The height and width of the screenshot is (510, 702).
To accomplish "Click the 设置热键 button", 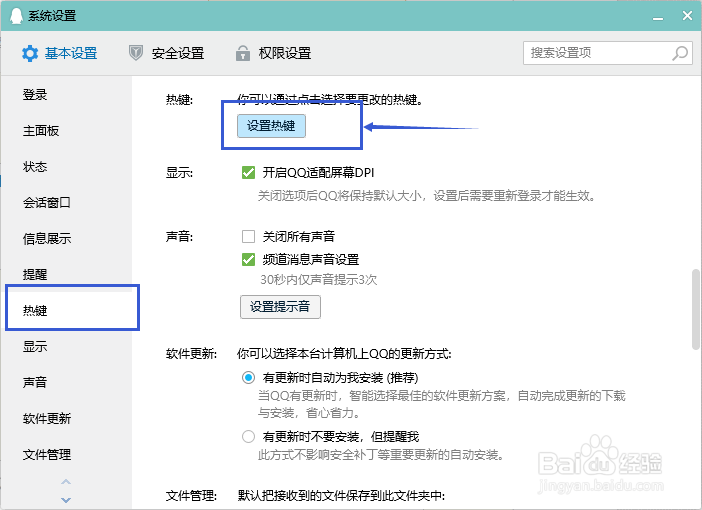I will pyautogui.click(x=271, y=126).
